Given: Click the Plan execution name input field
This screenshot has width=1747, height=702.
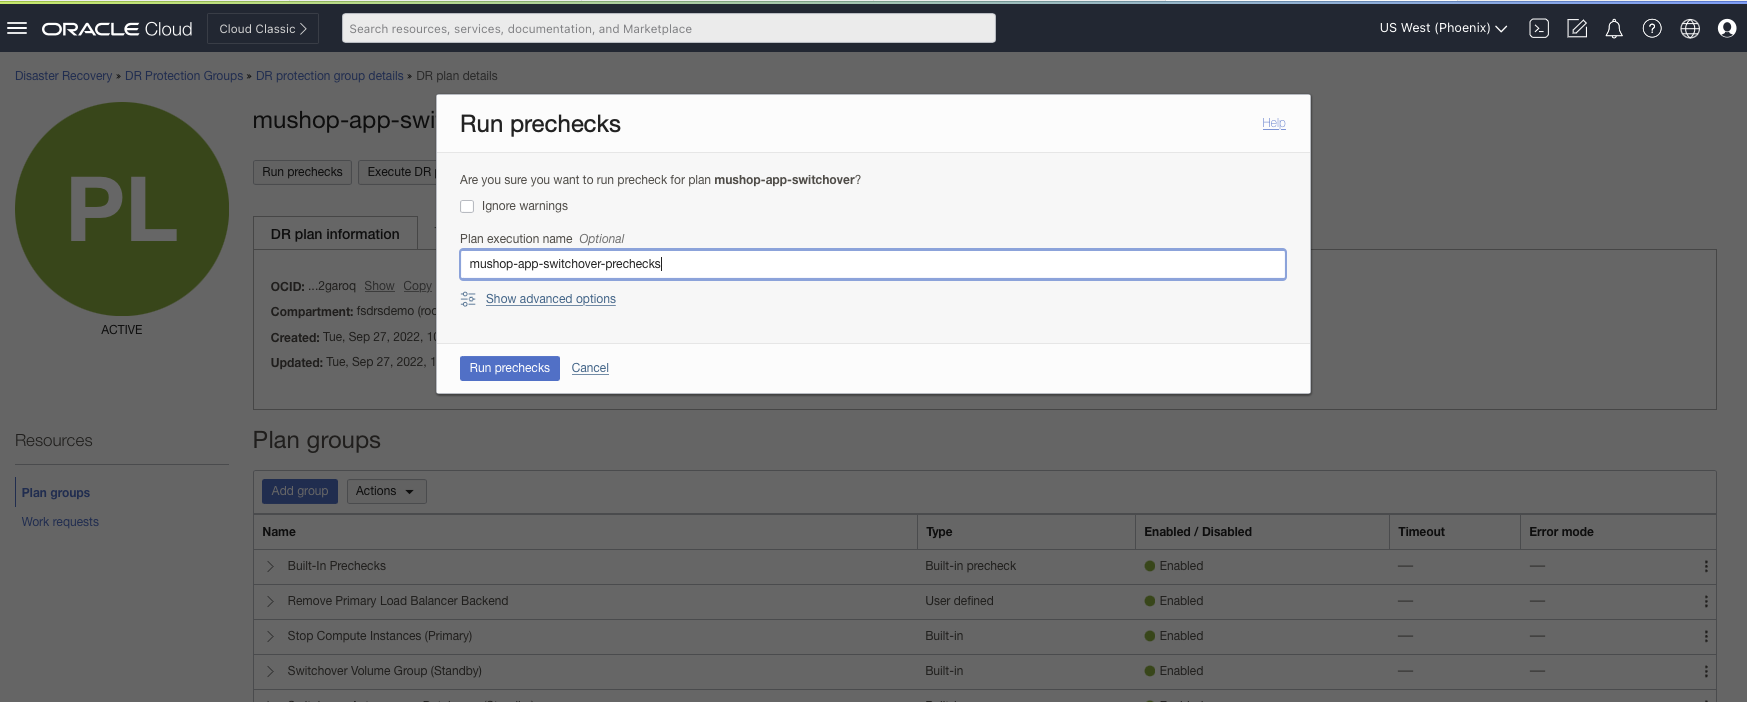Looking at the screenshot, I should pyautogui.click(x=872, y=264).
